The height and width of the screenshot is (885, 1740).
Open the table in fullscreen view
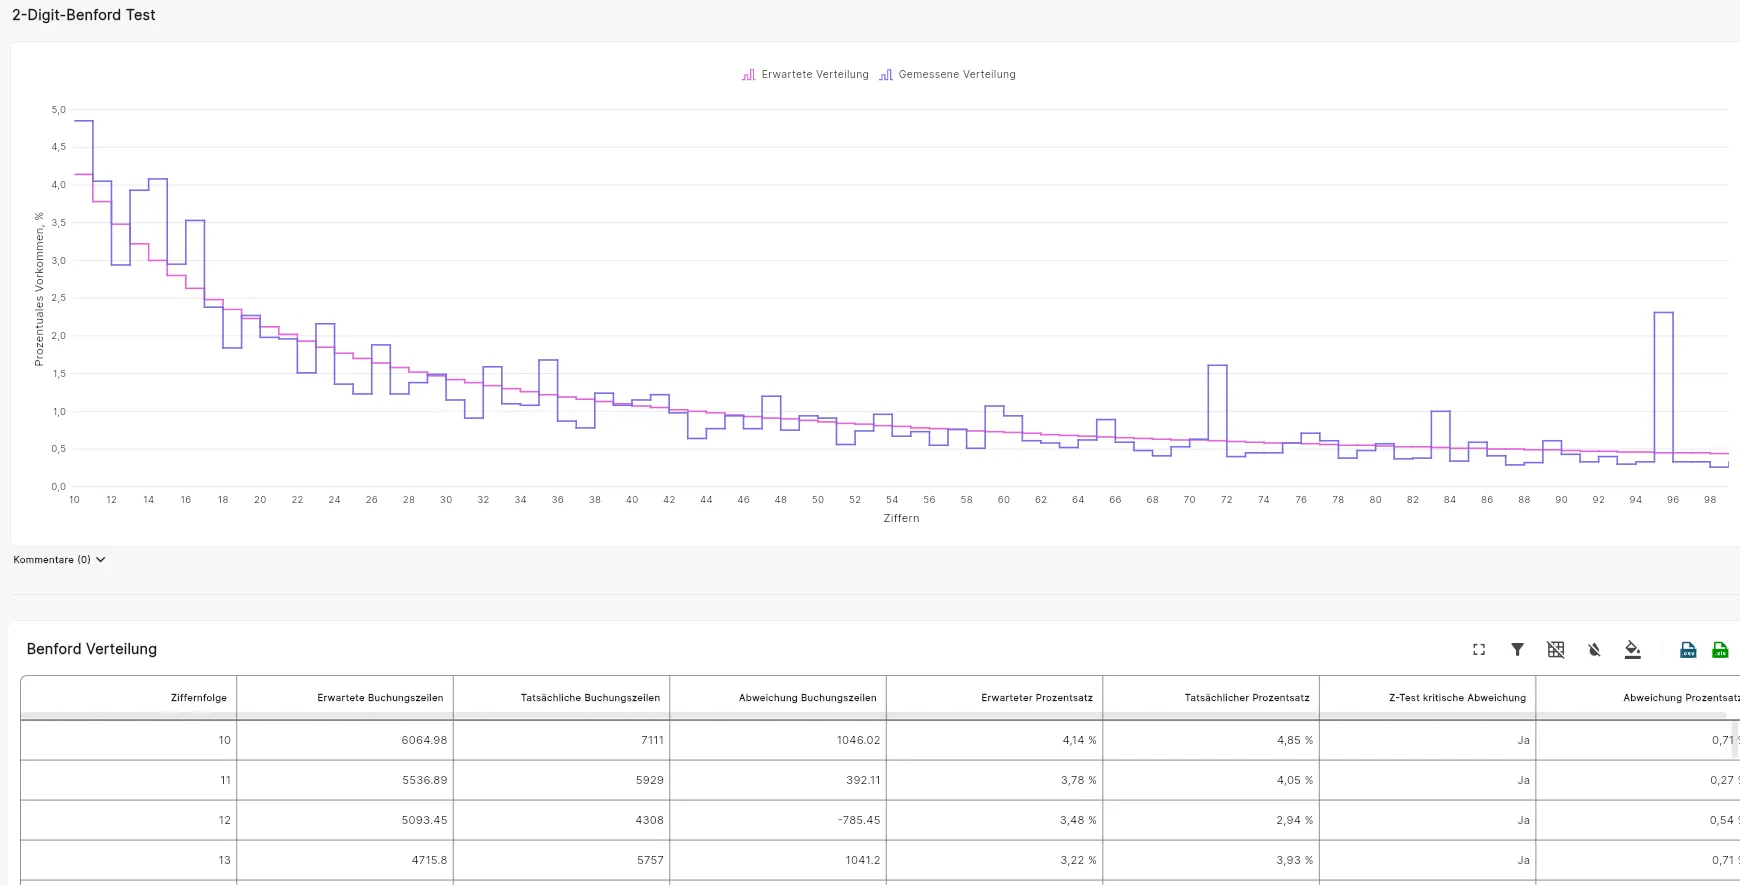[1479, 650]
